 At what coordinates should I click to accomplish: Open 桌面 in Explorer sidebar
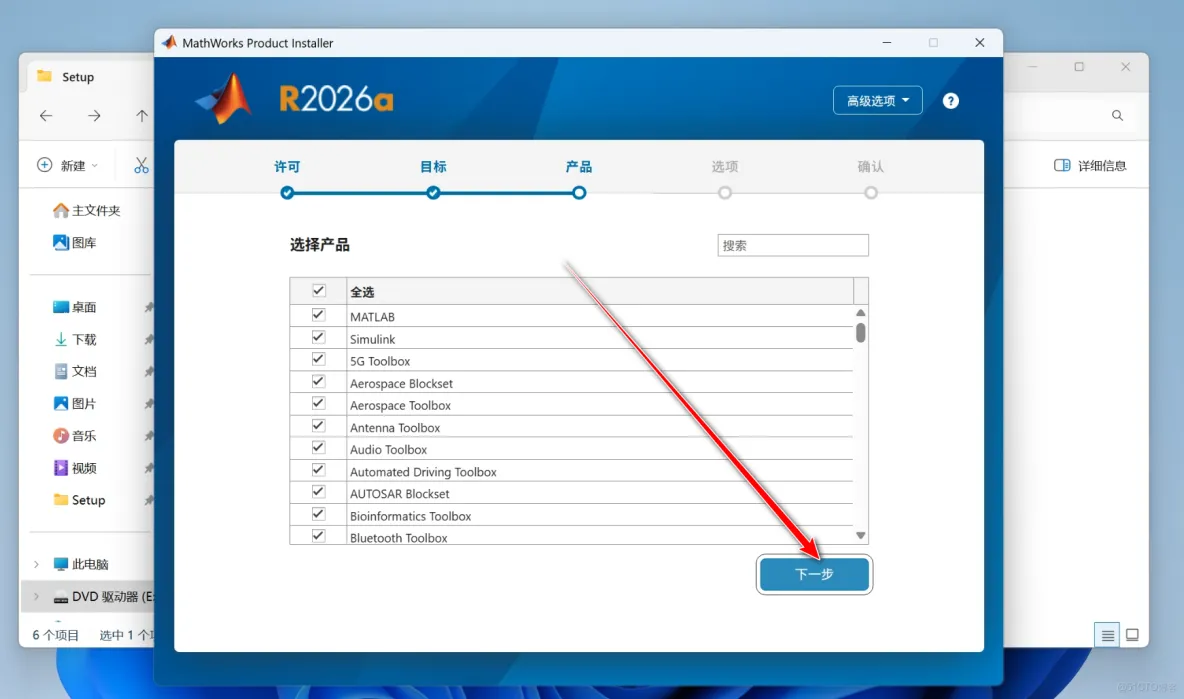point(75,307)
